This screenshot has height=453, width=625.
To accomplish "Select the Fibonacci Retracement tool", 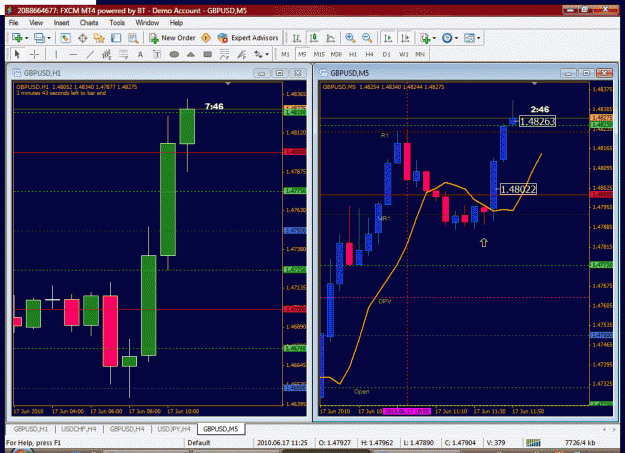I will 124,54.
